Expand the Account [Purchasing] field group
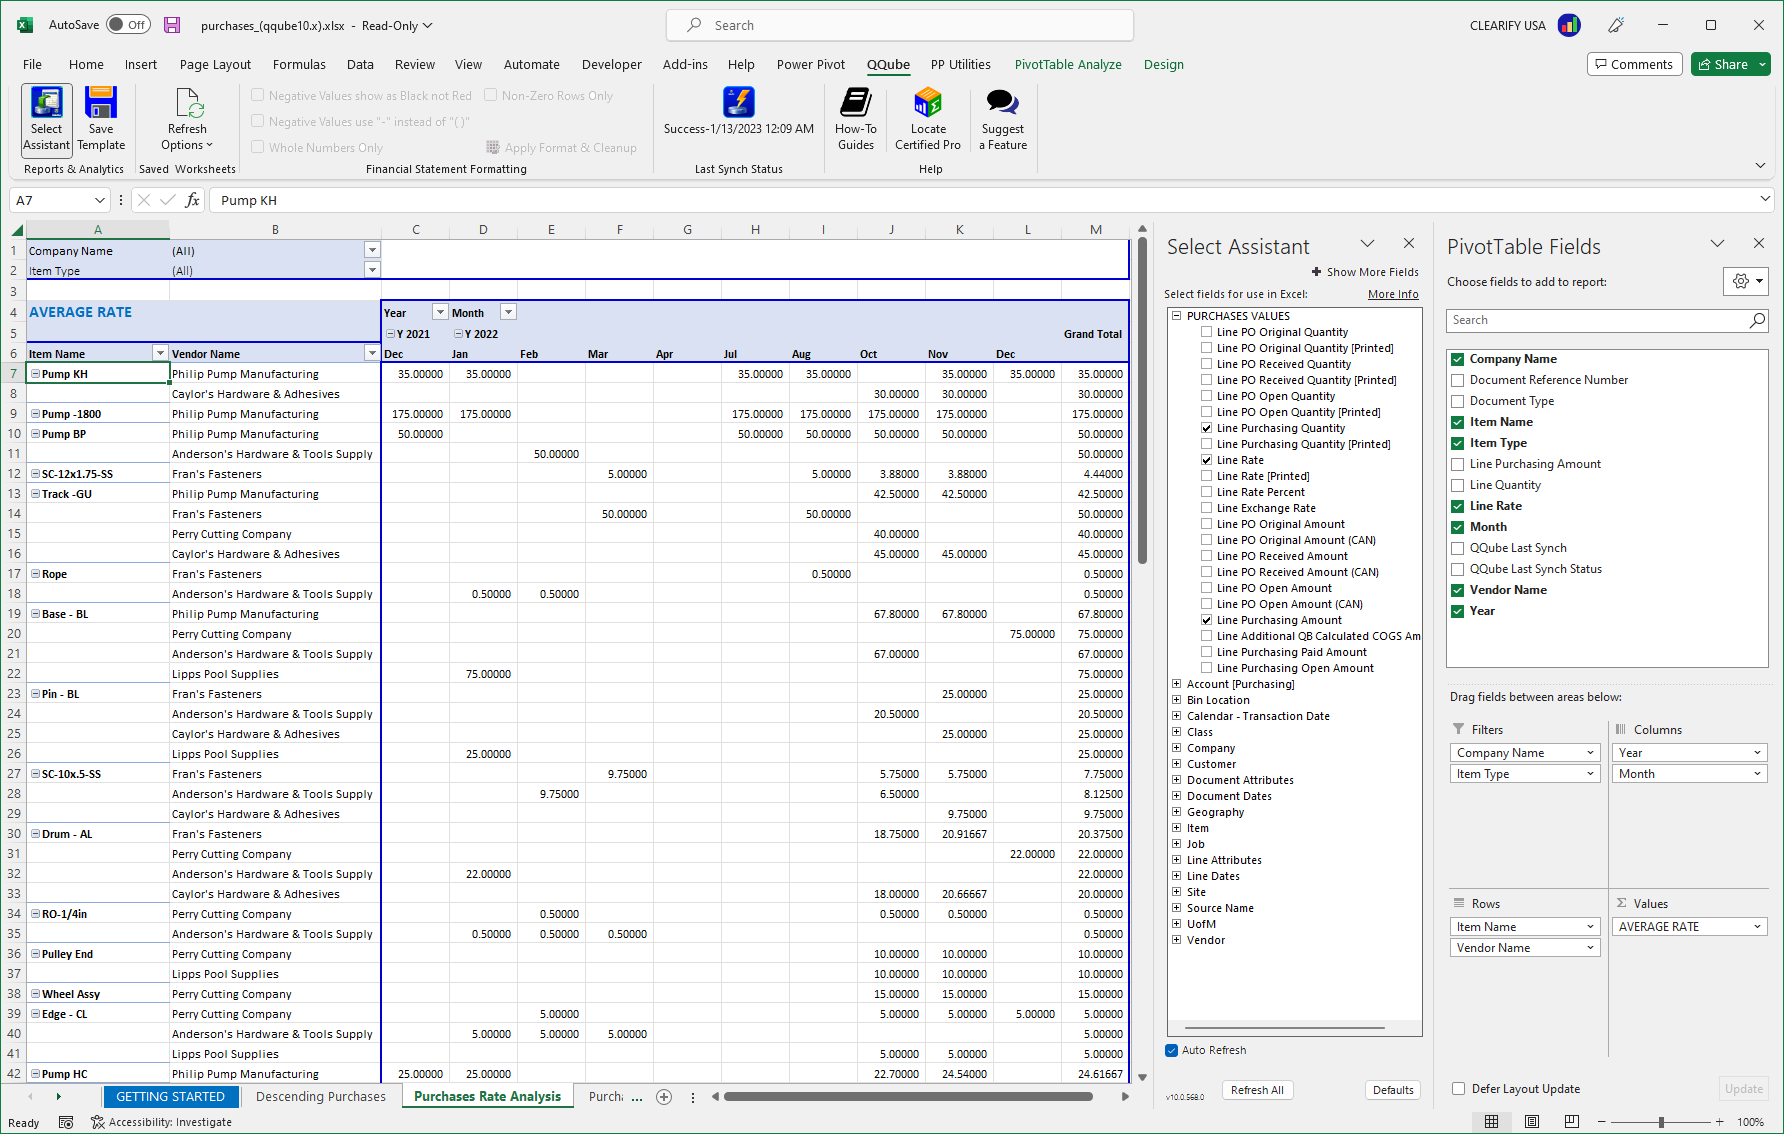Screen dimensions: 1784x1134 coord(1176,684)
